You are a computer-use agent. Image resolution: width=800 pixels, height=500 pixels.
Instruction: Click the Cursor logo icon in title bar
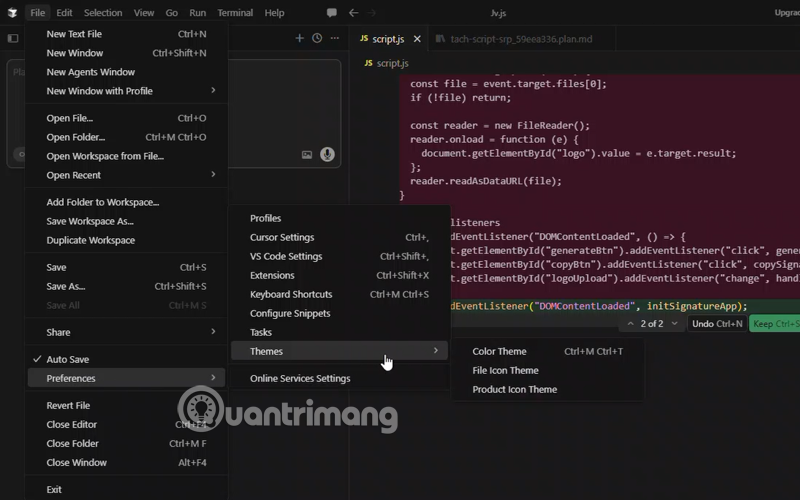coord(12,13)
